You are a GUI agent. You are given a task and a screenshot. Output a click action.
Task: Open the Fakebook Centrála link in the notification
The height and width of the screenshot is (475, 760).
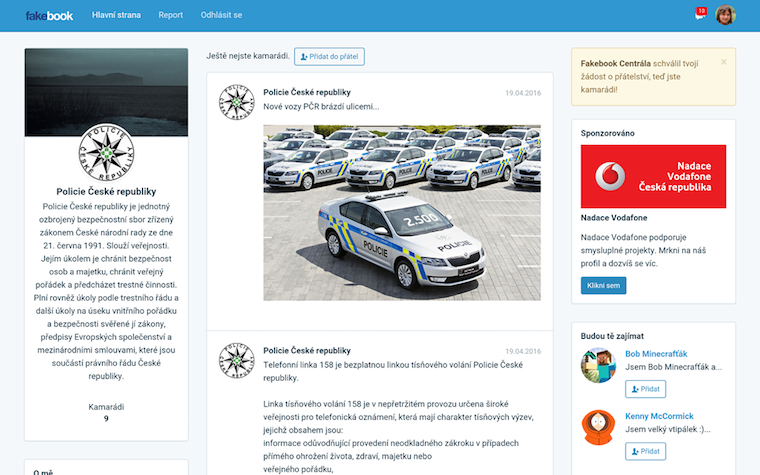click(x=616, y=63)
